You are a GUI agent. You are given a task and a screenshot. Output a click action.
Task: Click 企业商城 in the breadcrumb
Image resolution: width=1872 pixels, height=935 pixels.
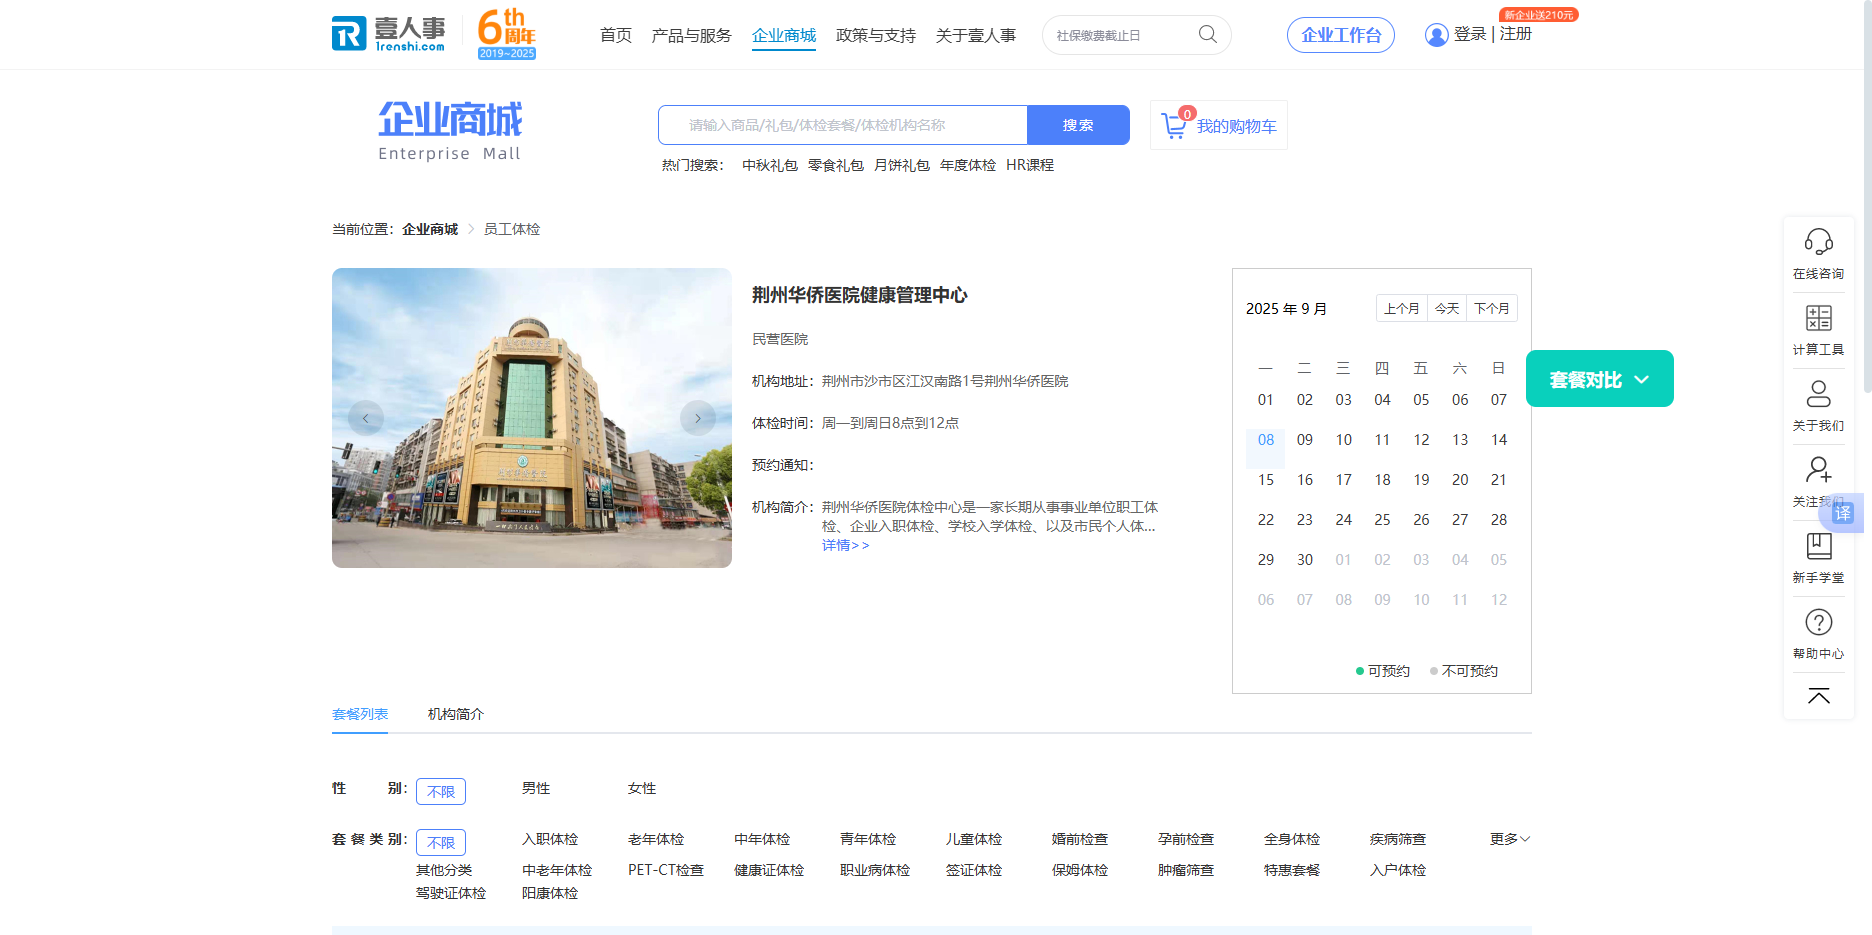430,229
